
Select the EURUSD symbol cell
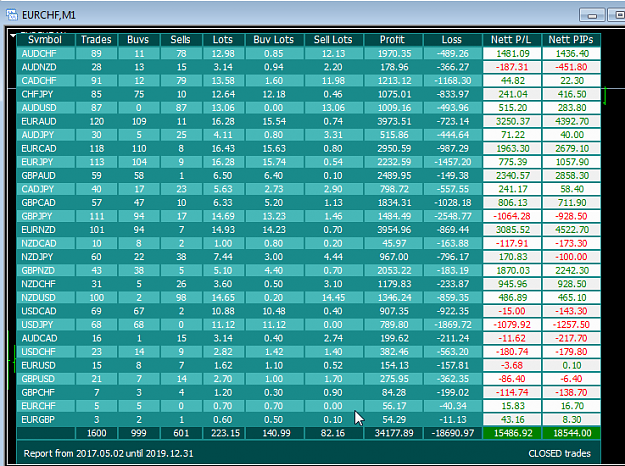point(45,365)
